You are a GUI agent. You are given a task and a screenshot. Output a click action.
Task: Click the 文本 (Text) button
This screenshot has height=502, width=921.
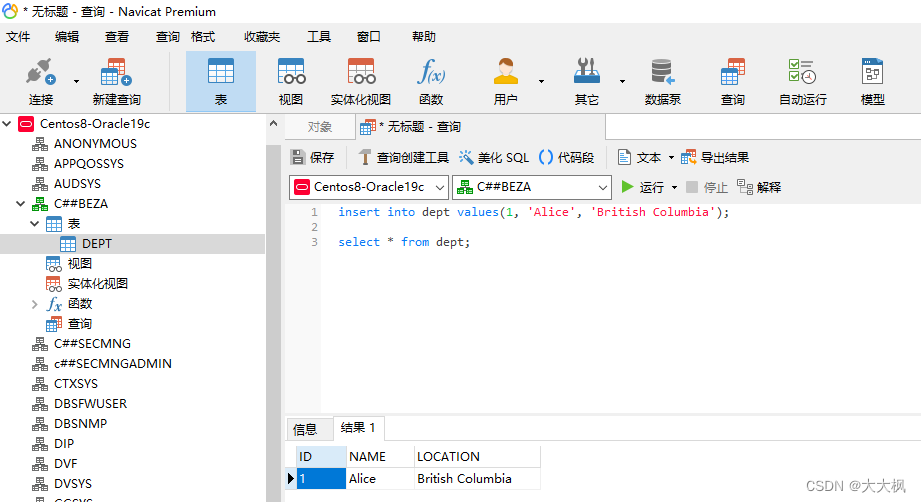click(639, 157)
